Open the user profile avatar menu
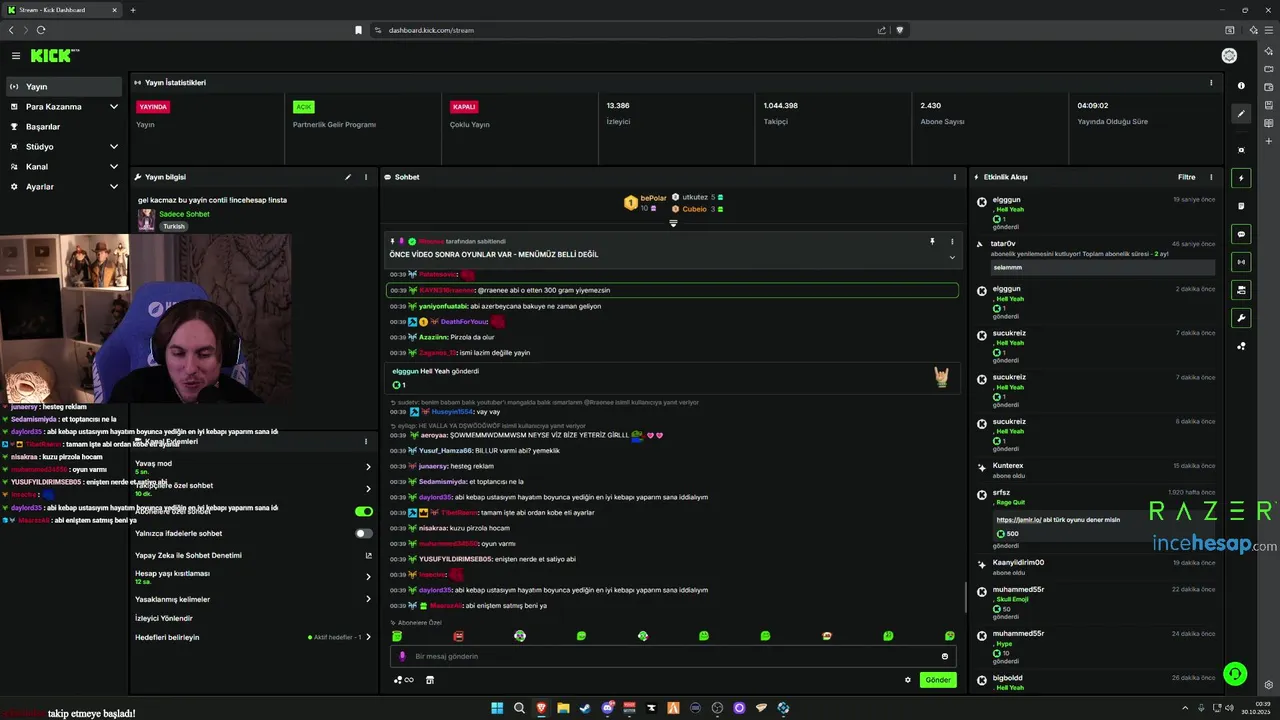 [1229, 56]
